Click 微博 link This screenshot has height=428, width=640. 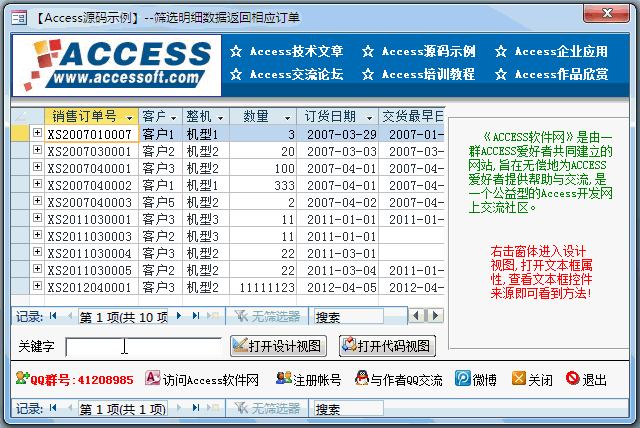coord(476,379)
